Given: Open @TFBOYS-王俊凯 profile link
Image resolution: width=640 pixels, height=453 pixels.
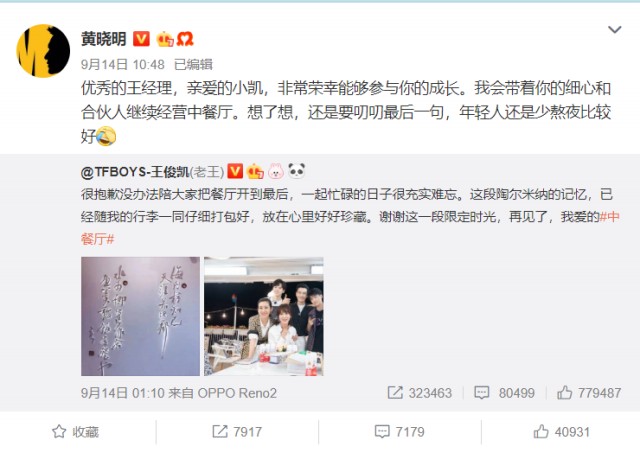Looking at the screenshot, I should point(135,172).
